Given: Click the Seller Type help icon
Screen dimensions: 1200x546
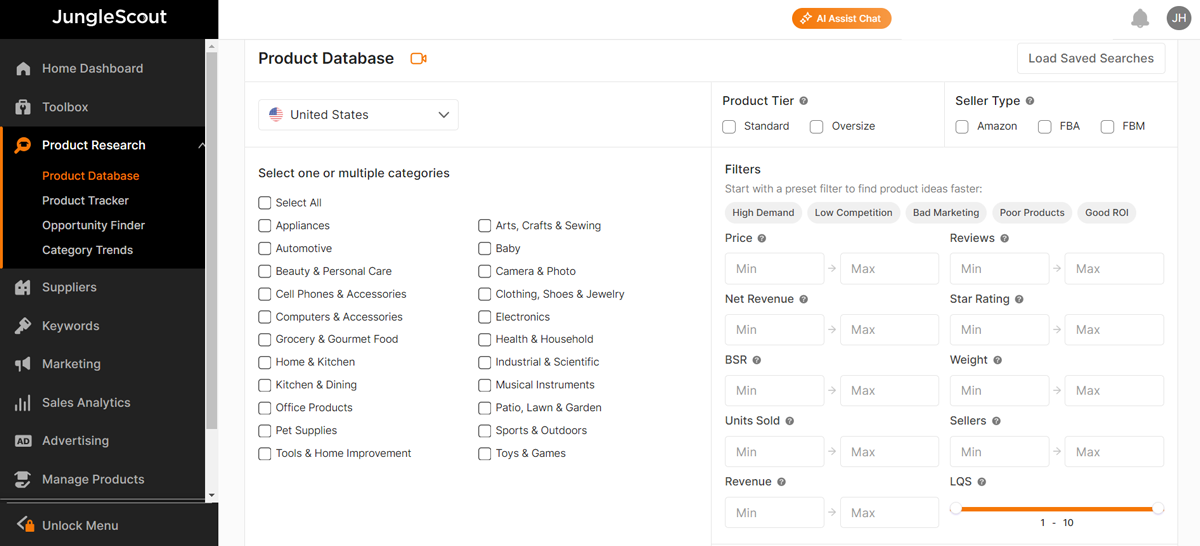Looking at the screenshot, I should [1030, 101].
